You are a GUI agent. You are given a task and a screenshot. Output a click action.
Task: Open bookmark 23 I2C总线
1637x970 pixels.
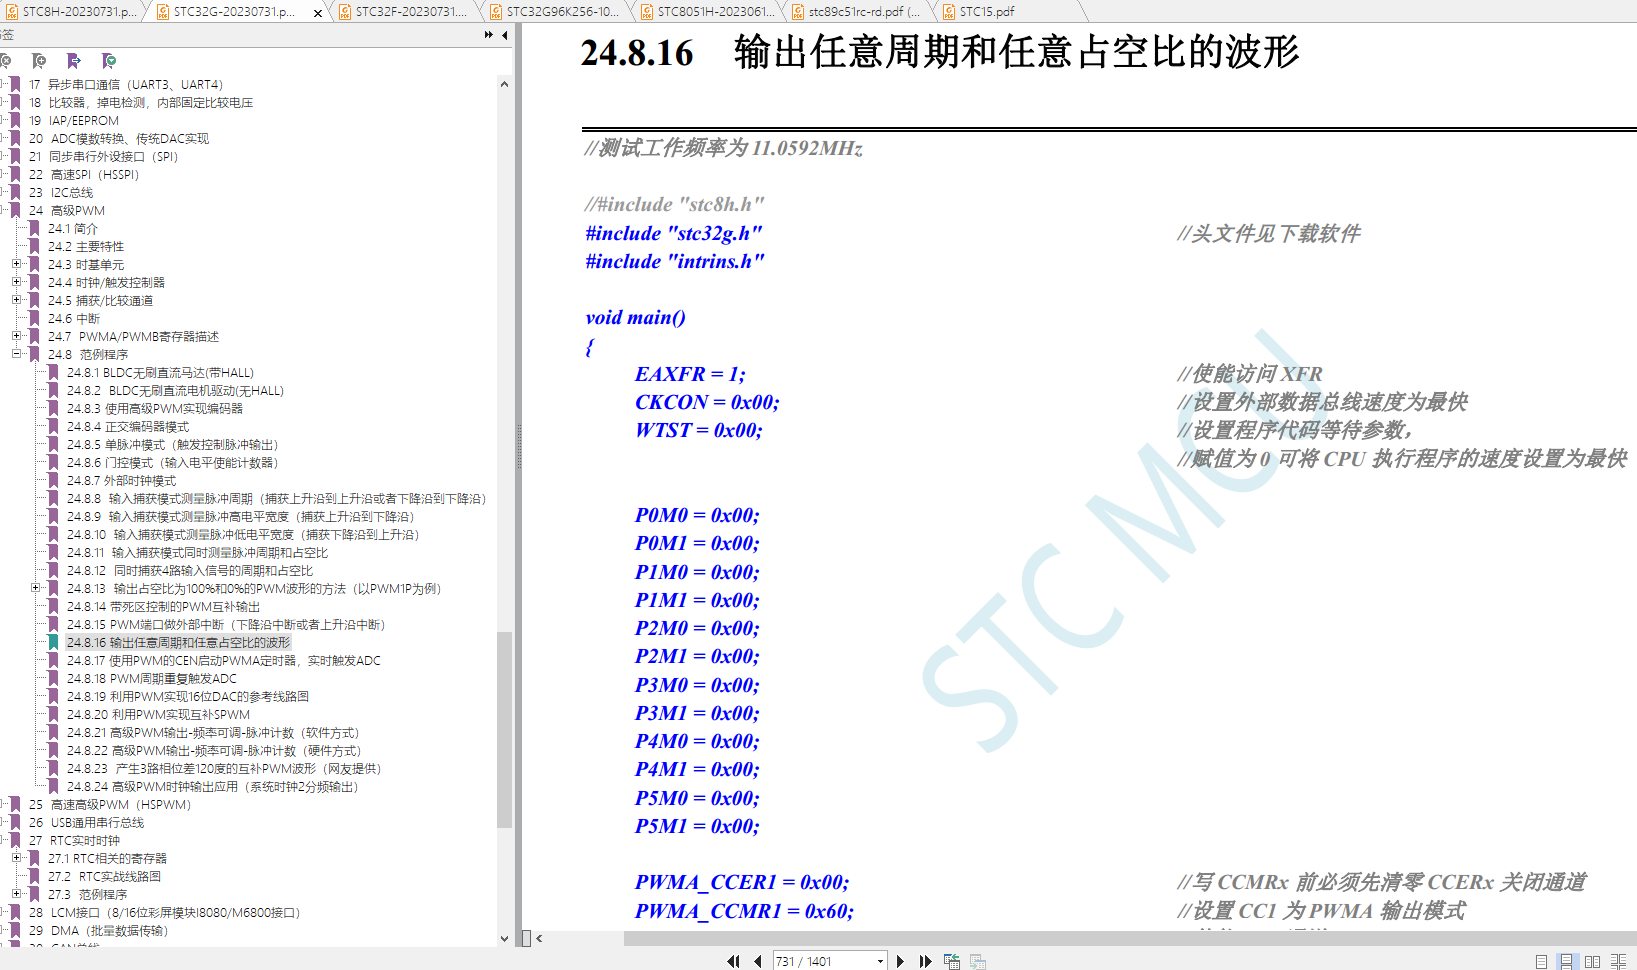(x=60, y=193)
